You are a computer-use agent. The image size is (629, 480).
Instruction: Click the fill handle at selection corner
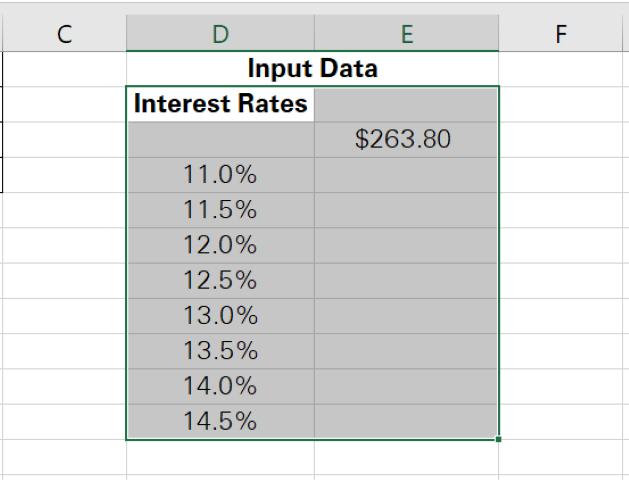pos(498,438)
